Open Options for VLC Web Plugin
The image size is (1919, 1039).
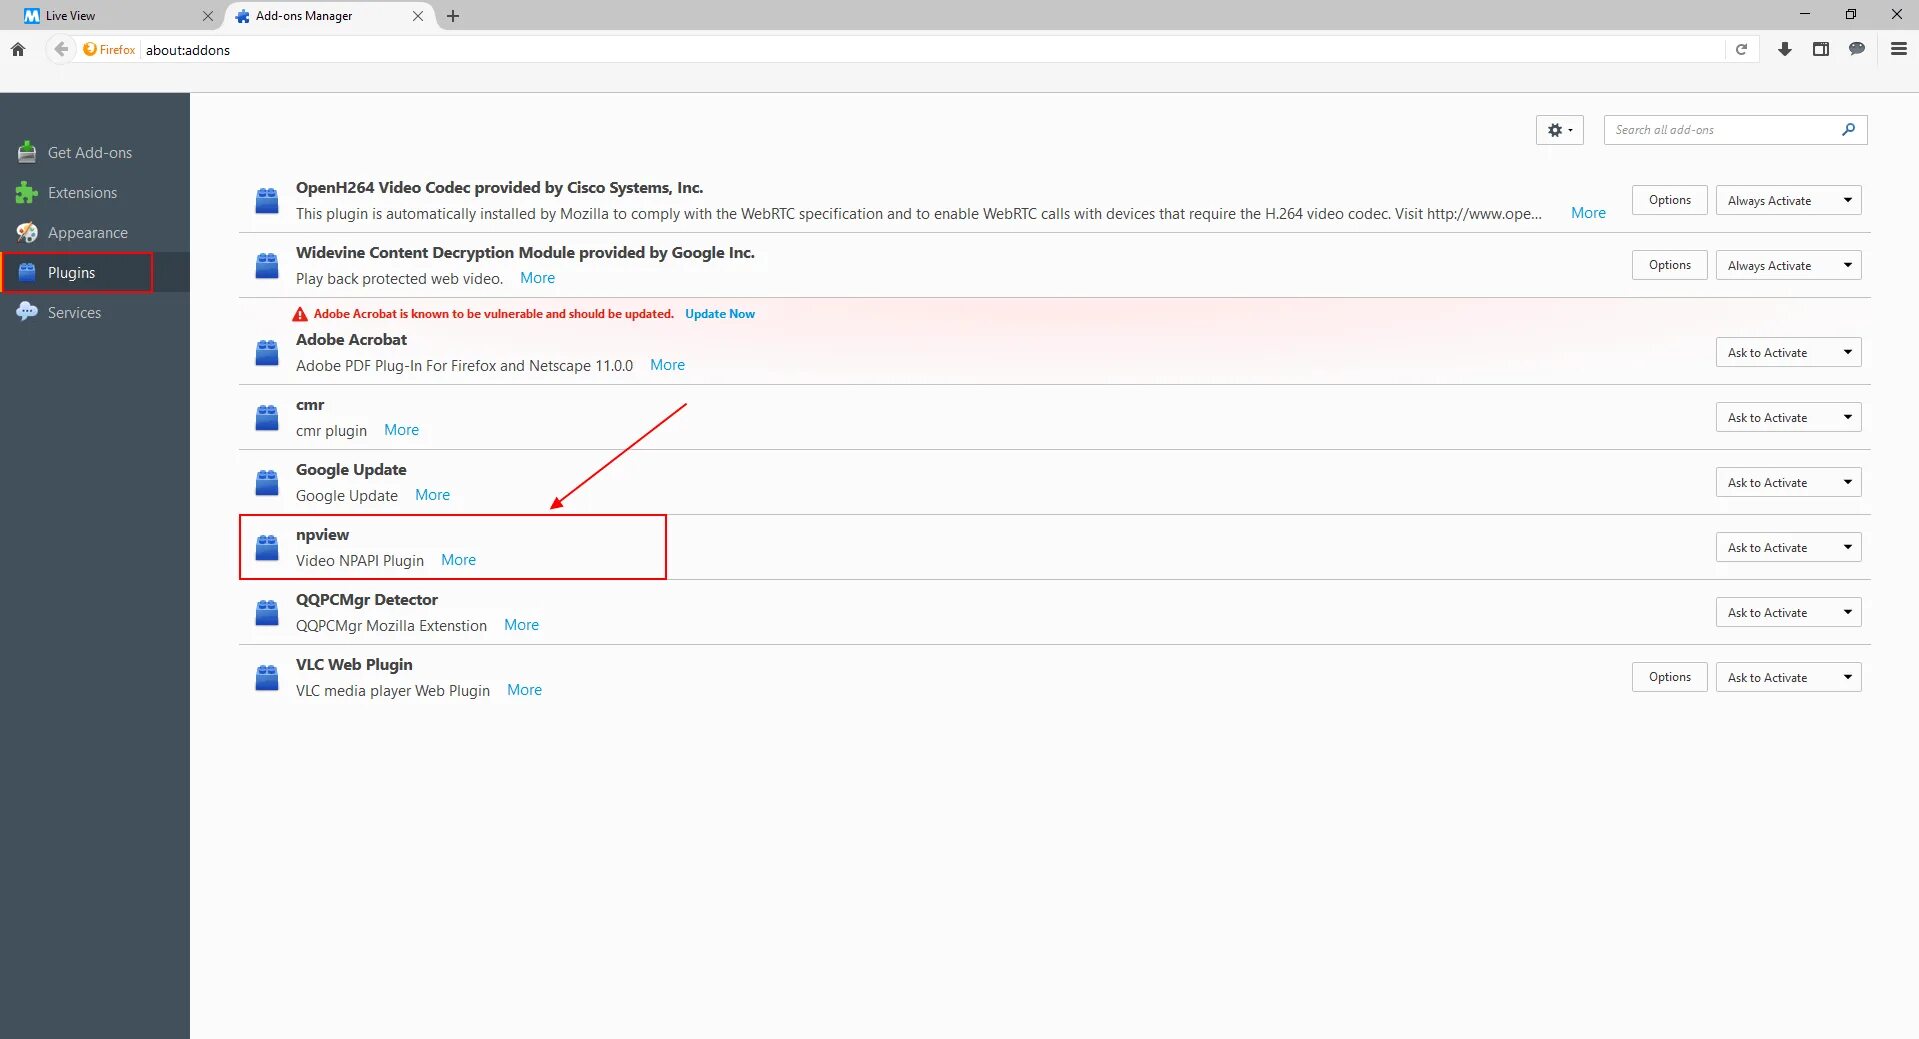1669,677
